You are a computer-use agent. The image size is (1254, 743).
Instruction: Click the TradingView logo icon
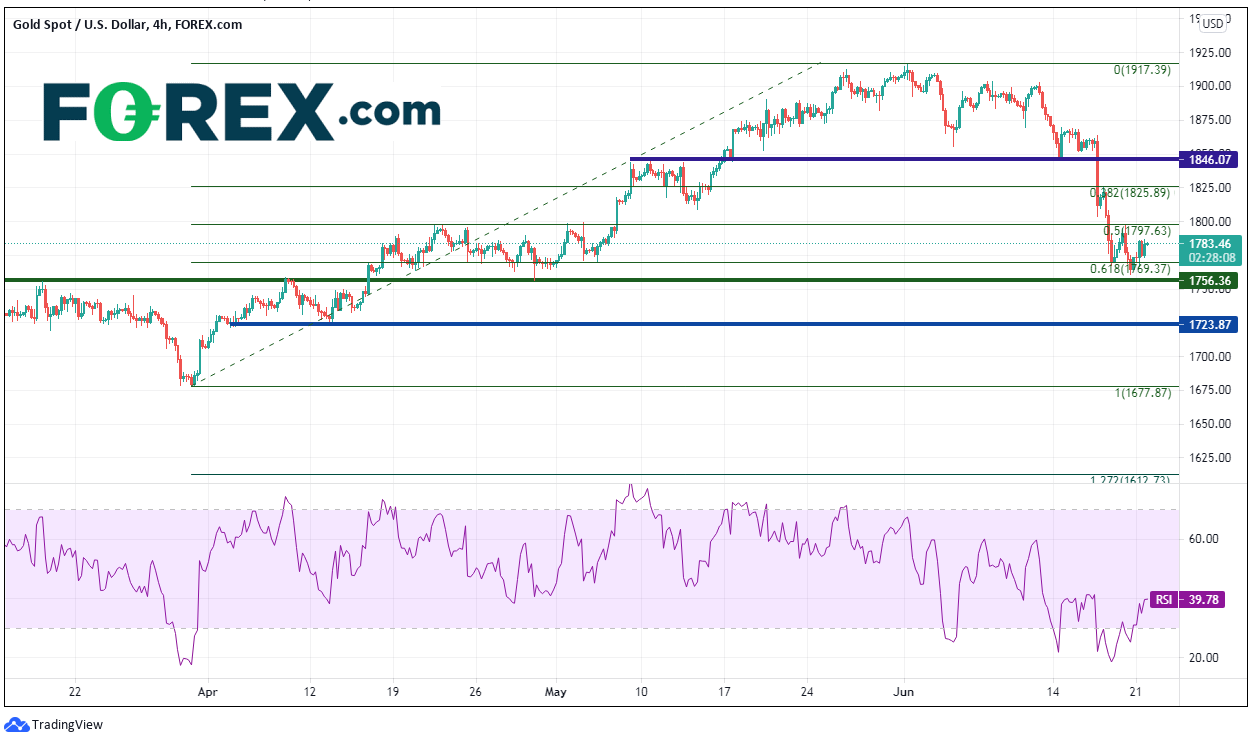[16, 724]
